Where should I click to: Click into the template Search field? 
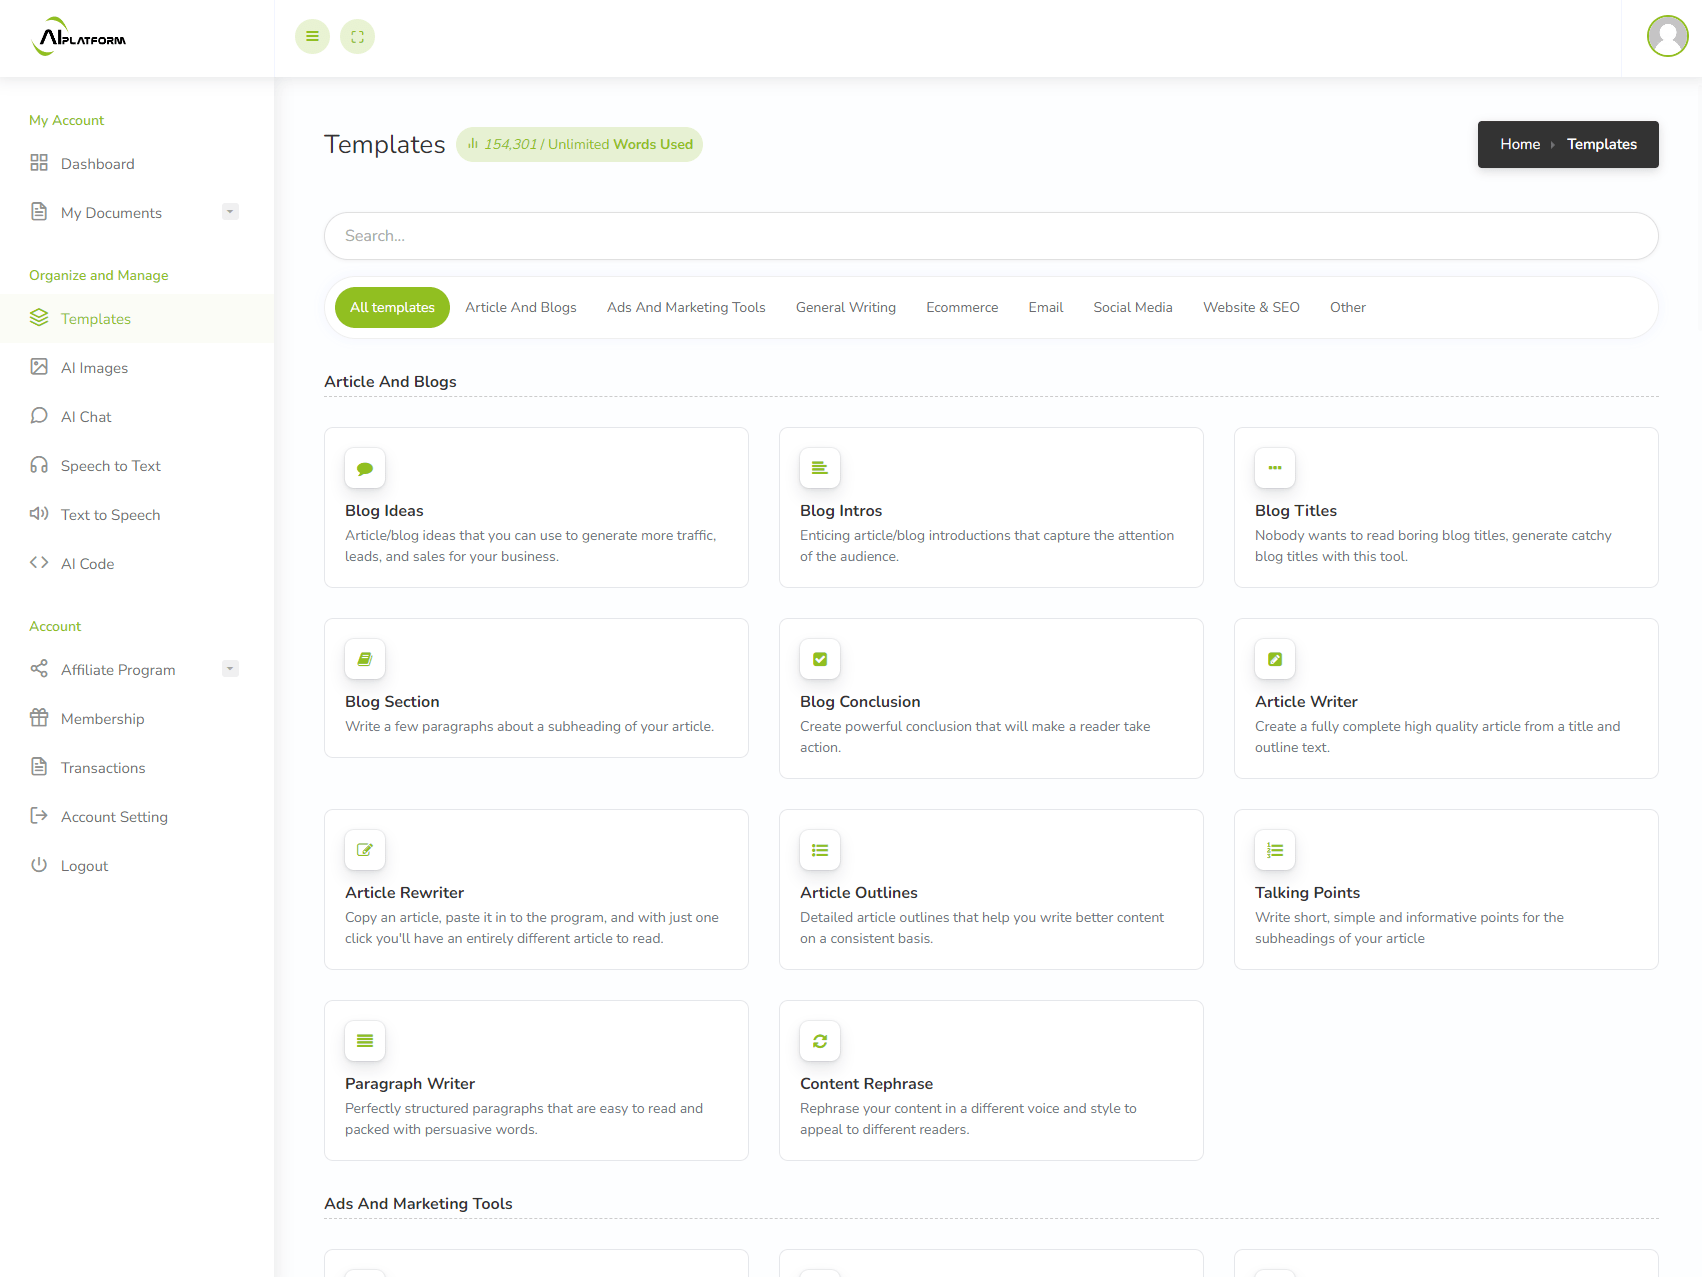pyautogui.click(x=990, y=236)
